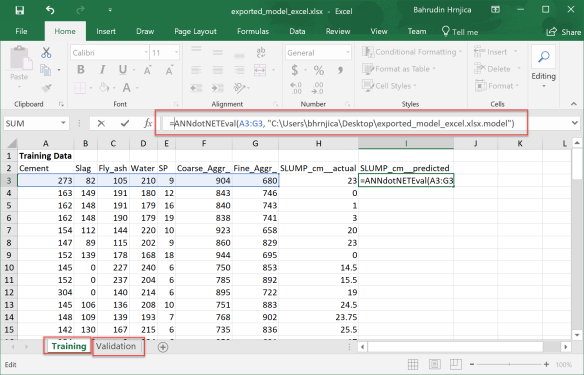Collapse the ribbon chevron

coord(574,104)
